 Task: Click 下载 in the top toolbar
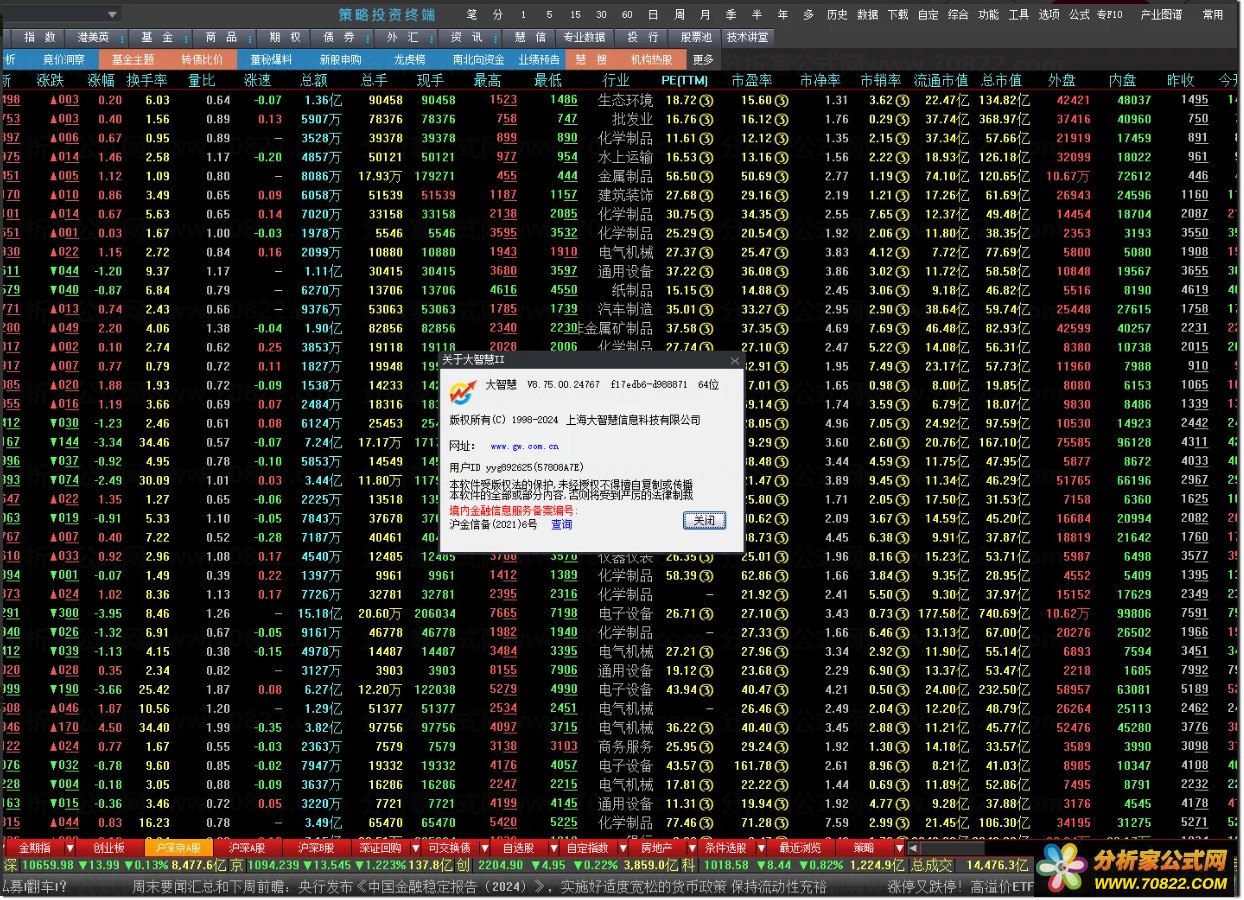click(898, 14)
